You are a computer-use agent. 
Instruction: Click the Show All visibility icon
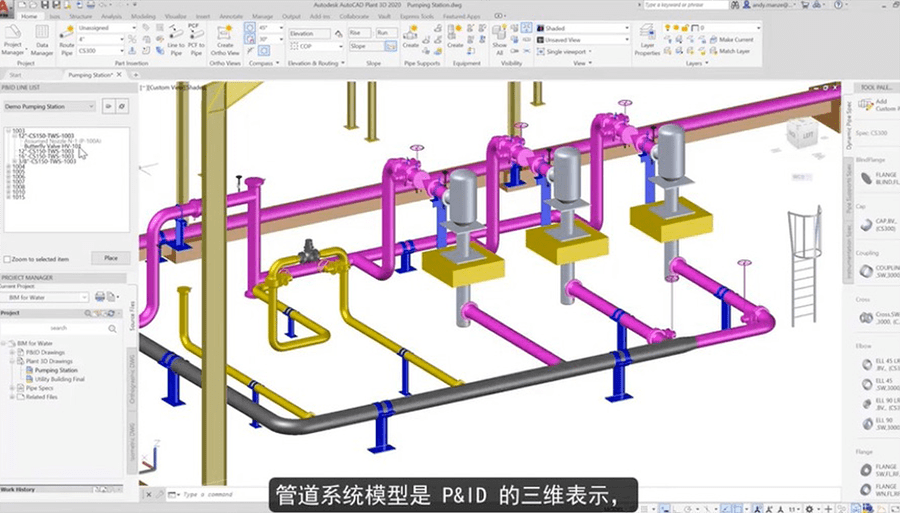coord(500,40)
